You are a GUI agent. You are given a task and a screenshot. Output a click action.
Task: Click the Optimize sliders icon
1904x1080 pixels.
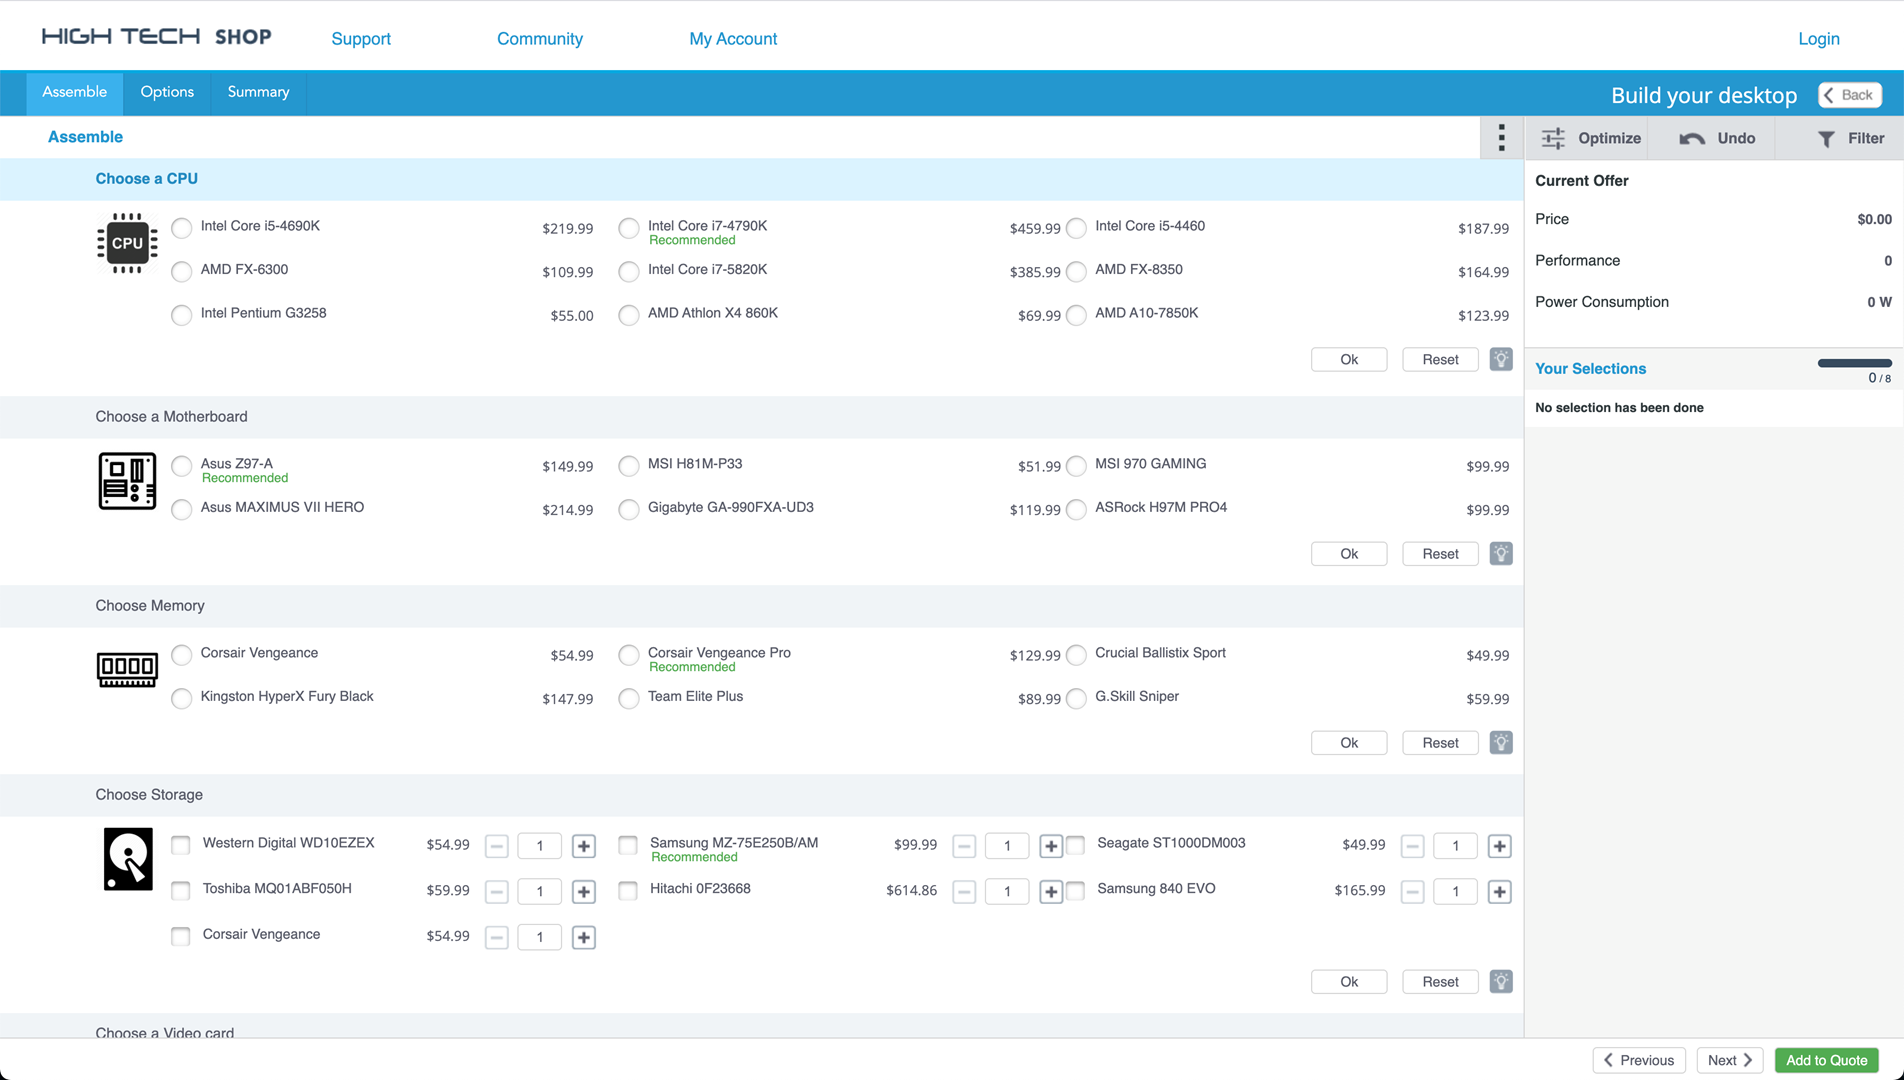click(x=1553, y=138)
